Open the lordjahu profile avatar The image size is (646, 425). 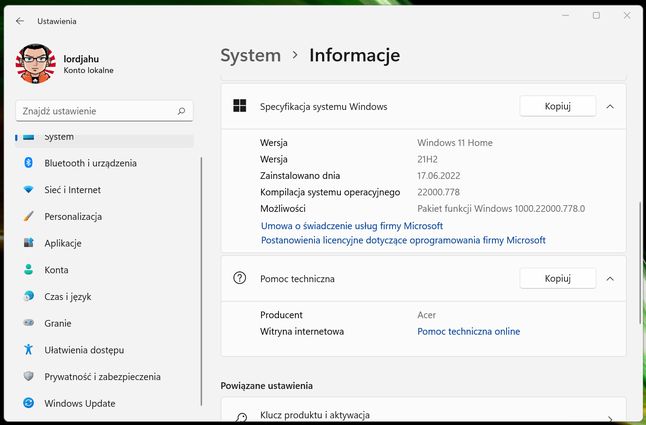(x=35, y=64)
